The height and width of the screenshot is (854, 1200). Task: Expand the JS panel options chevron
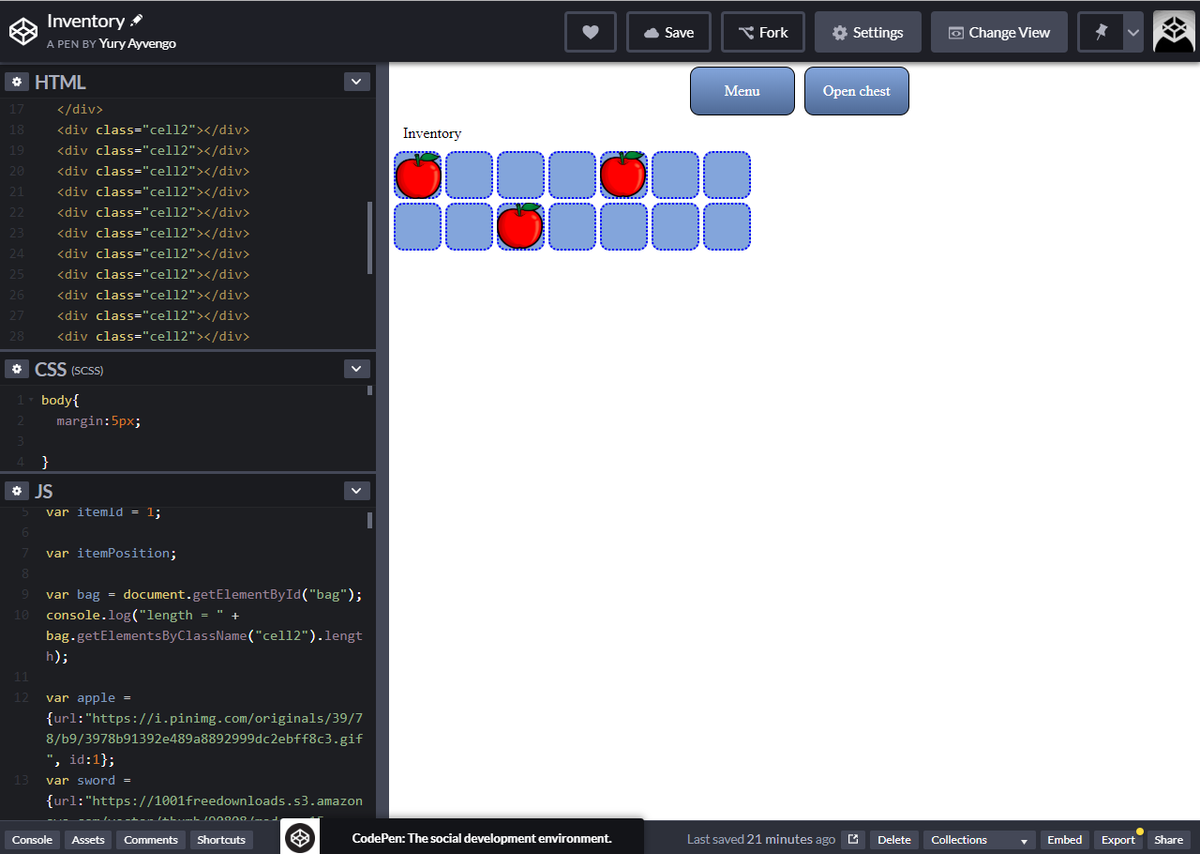[x=357, y=491]
